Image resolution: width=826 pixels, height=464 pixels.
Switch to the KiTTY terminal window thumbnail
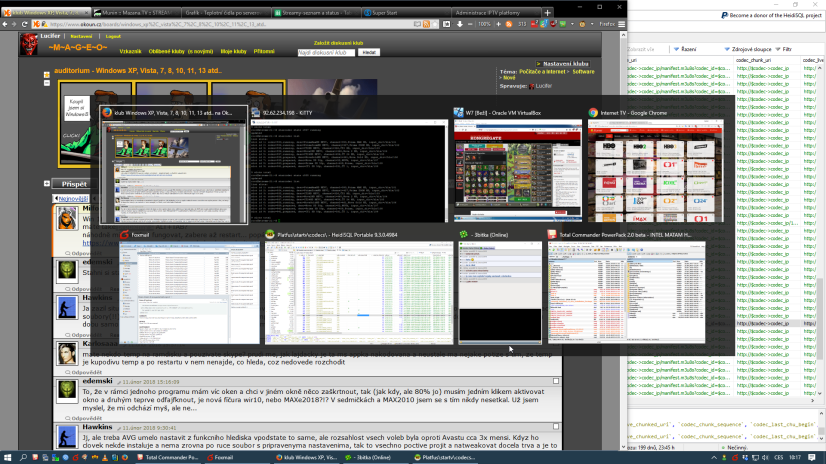pyautogui.click(x=348, y=171)
